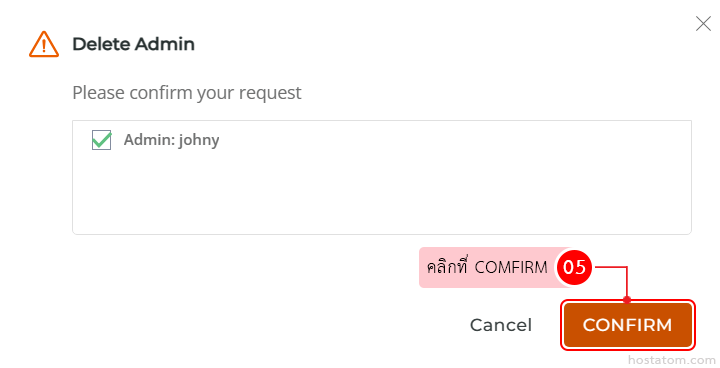Click the orange warning triangle icon

pyautogui.click(x=44, y=44)
